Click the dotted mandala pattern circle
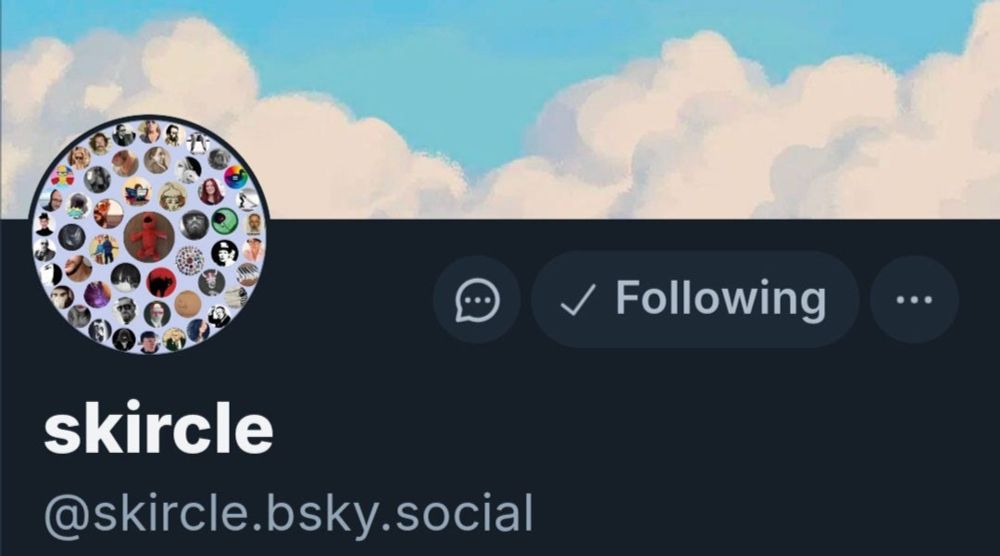 point(189,261)
